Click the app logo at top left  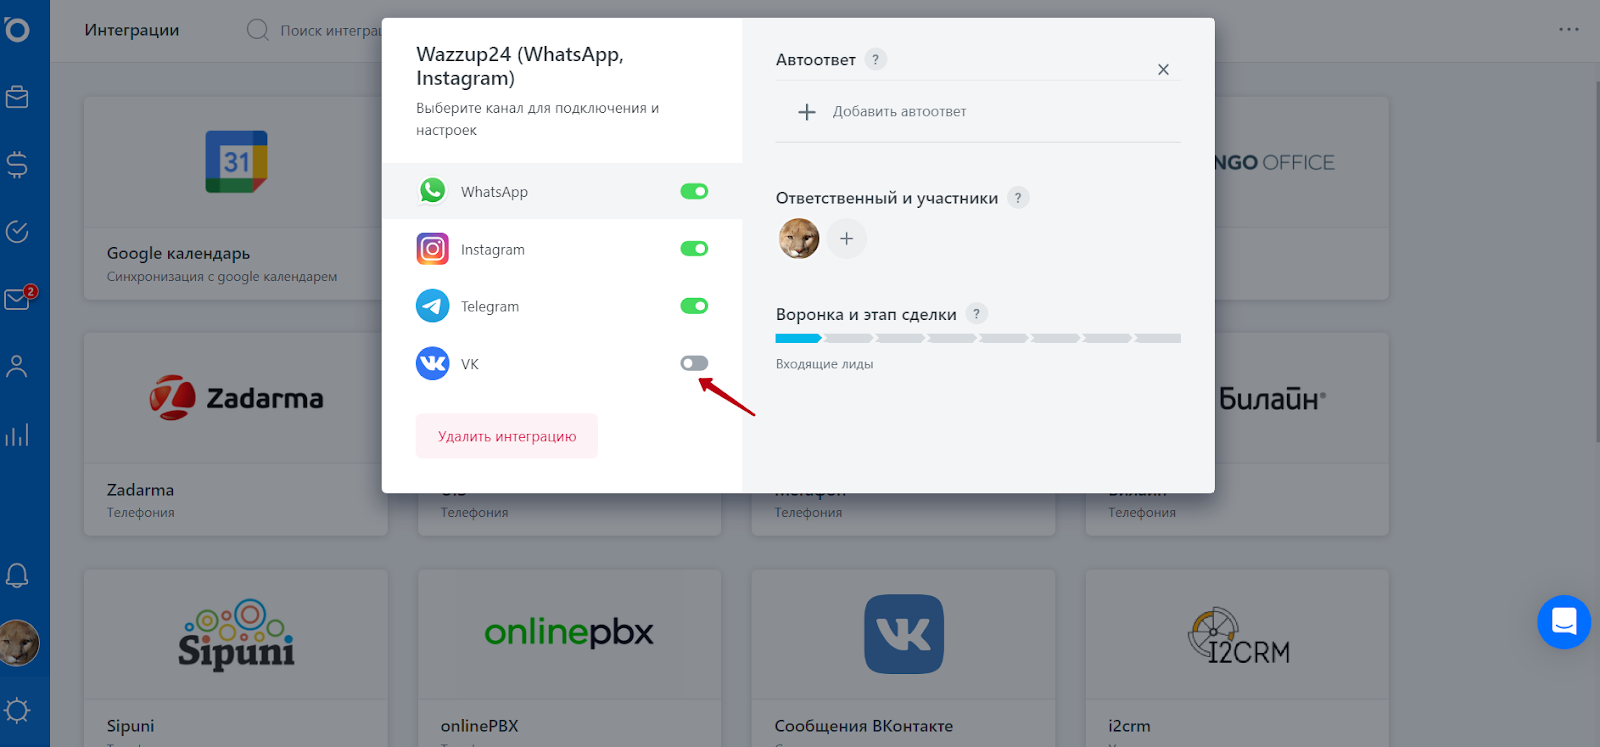17,29
